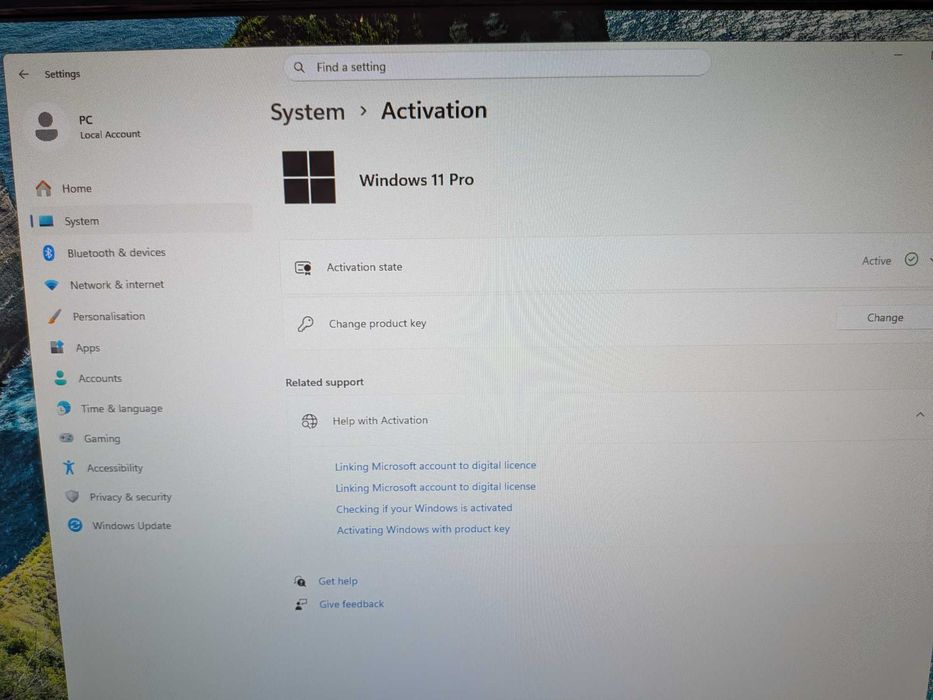Click the Help with Activation globe icon

point(309,421)
